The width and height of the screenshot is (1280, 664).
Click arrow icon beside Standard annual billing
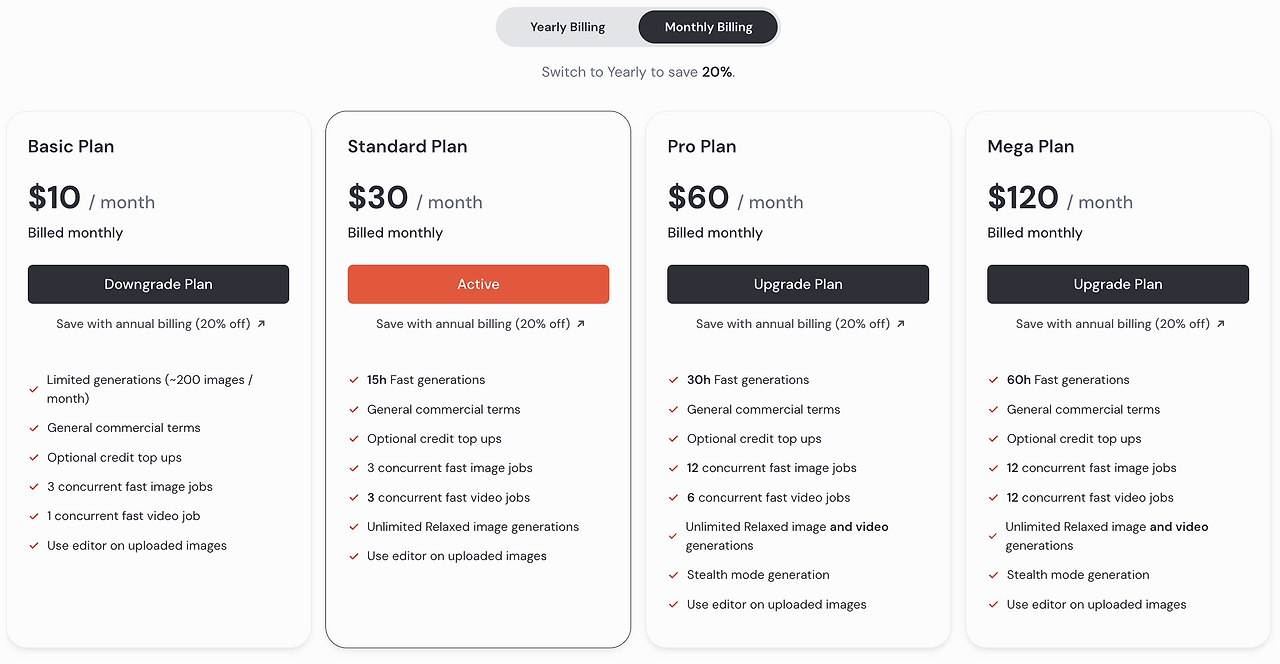point(581,324)
